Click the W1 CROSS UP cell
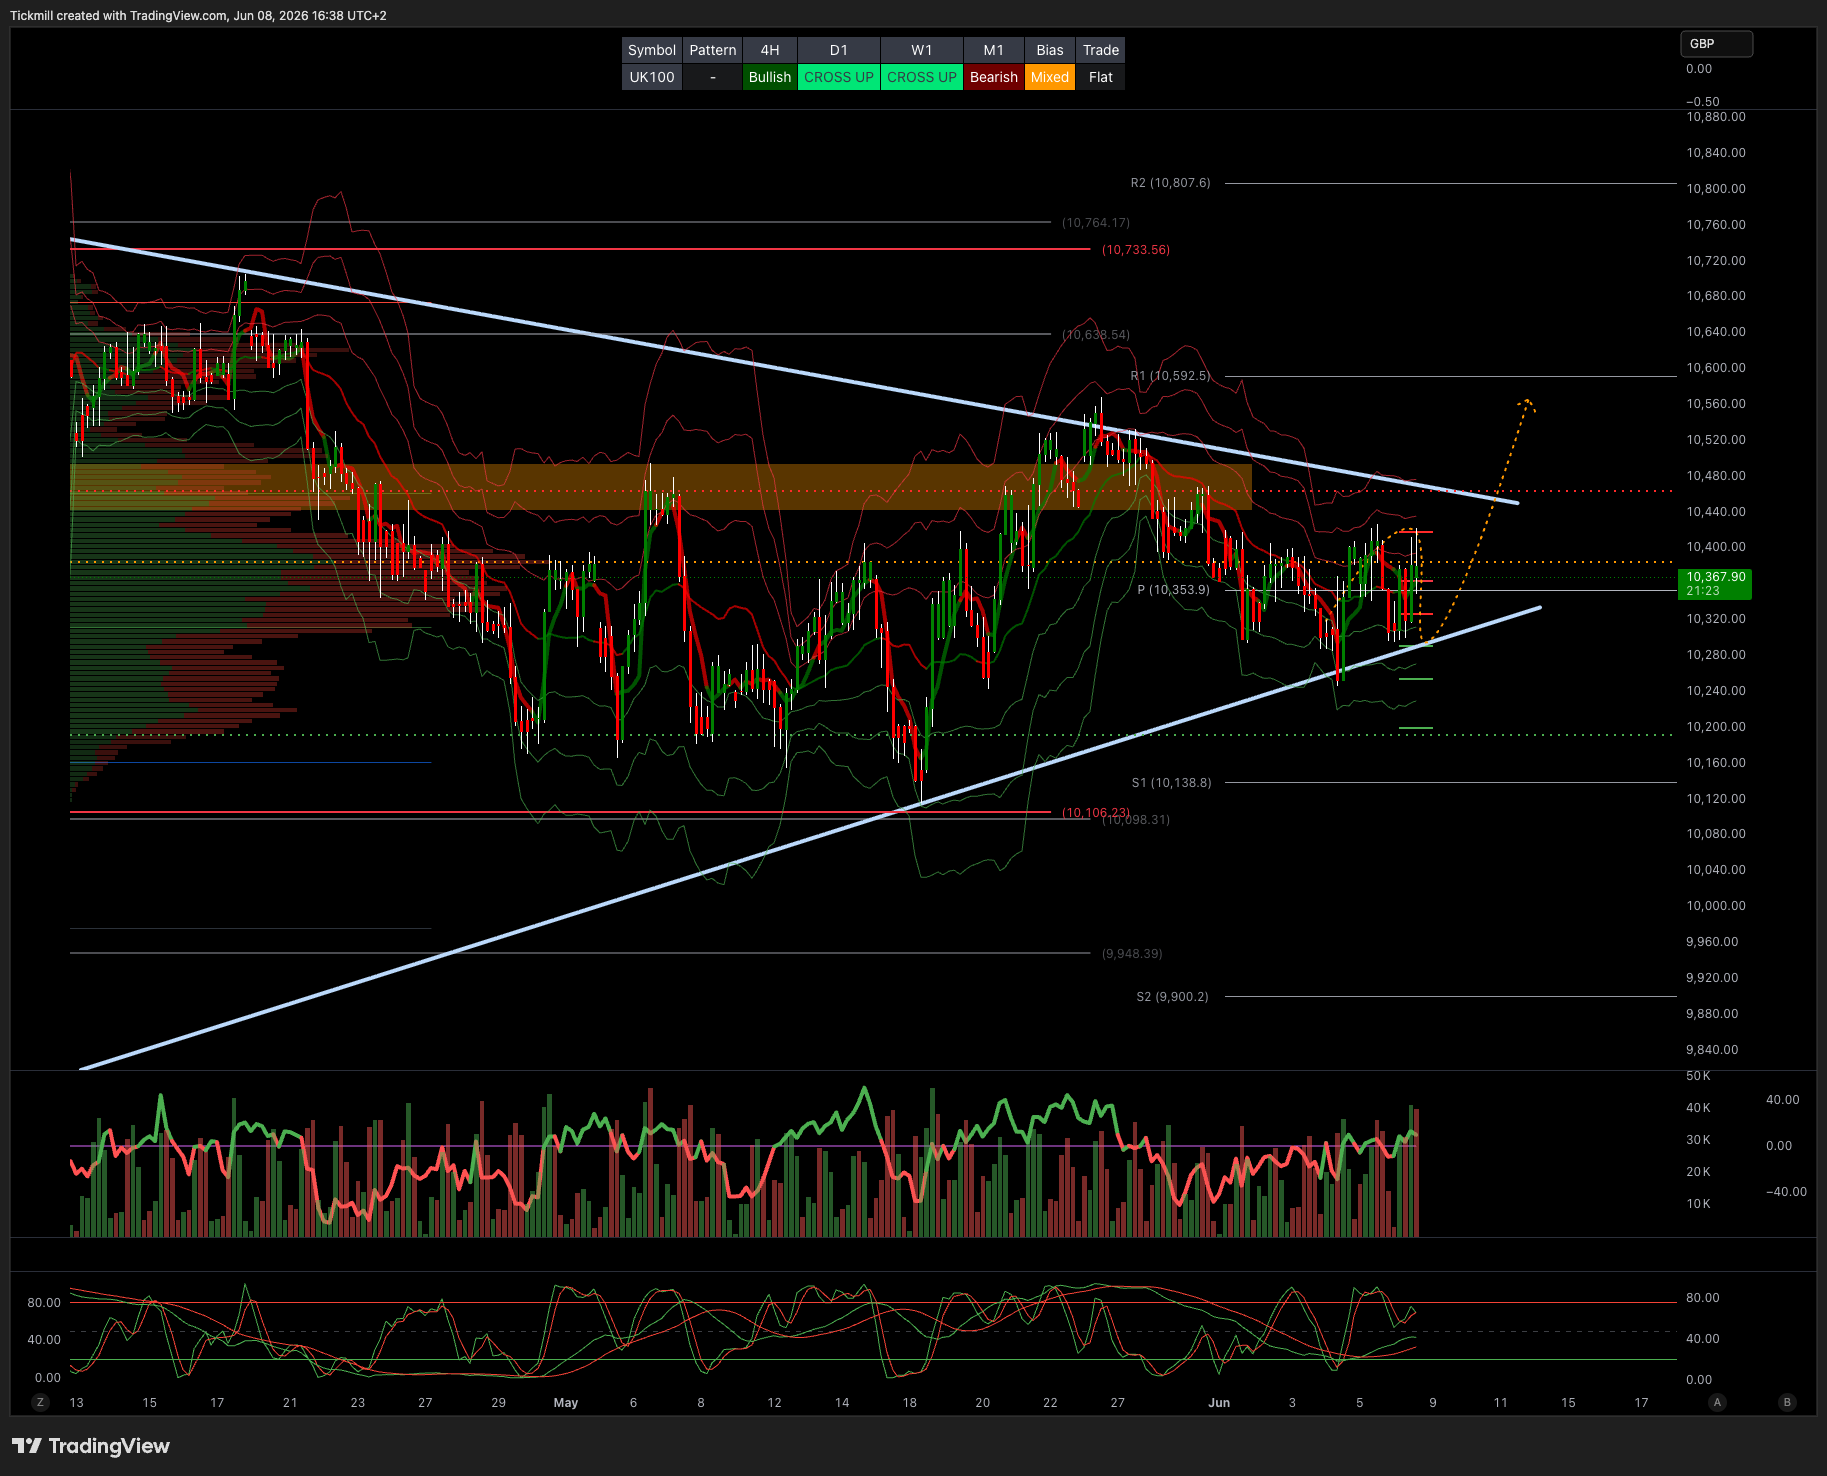The height and width of the screenshot is (1476, 1827). click(922, 77)
